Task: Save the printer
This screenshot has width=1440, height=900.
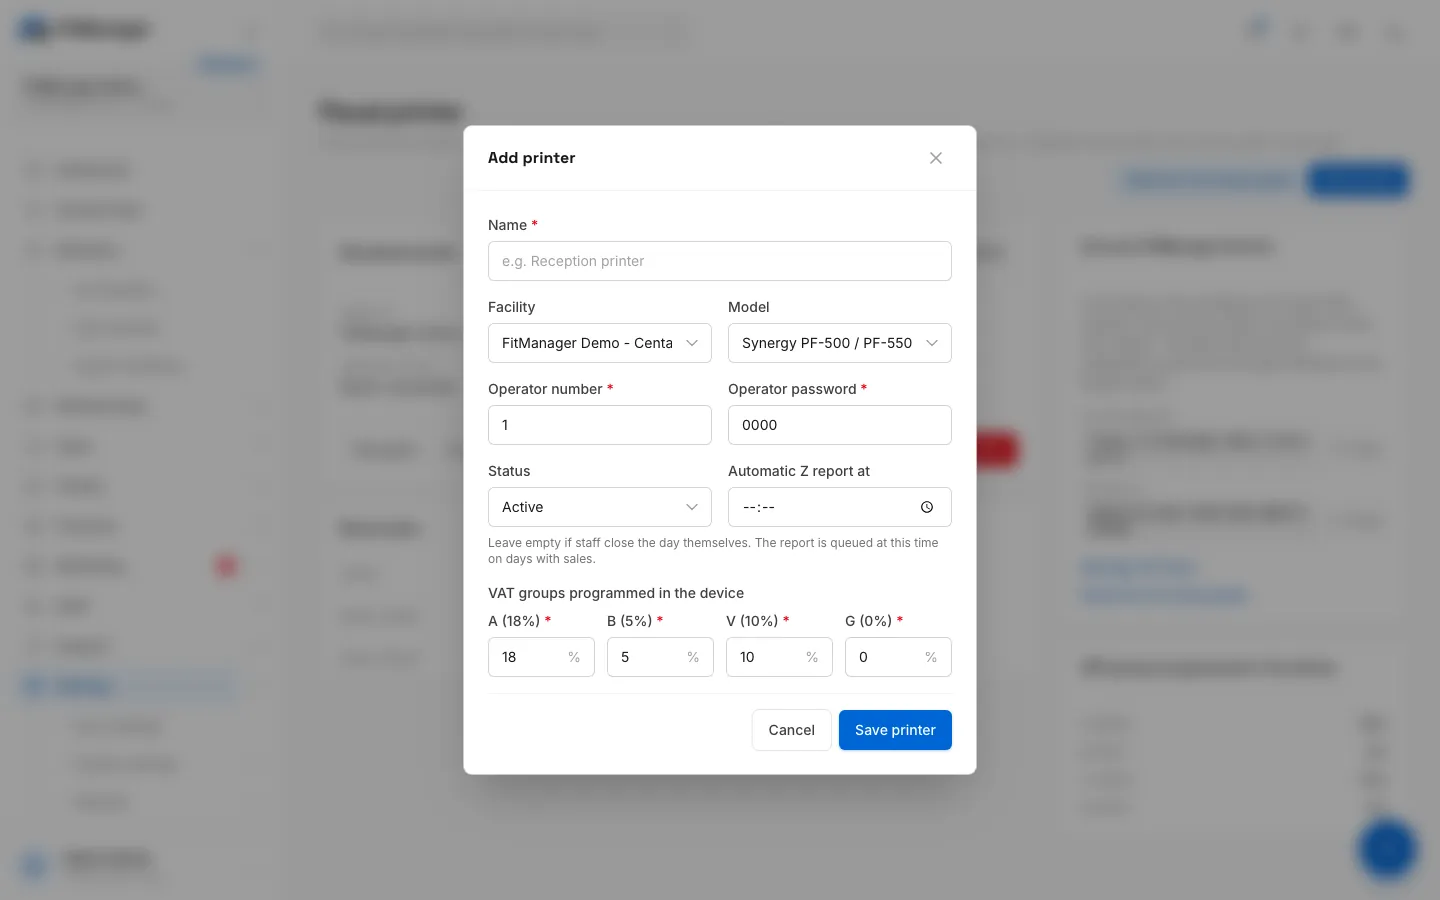Action: click(x=895, y=730)
